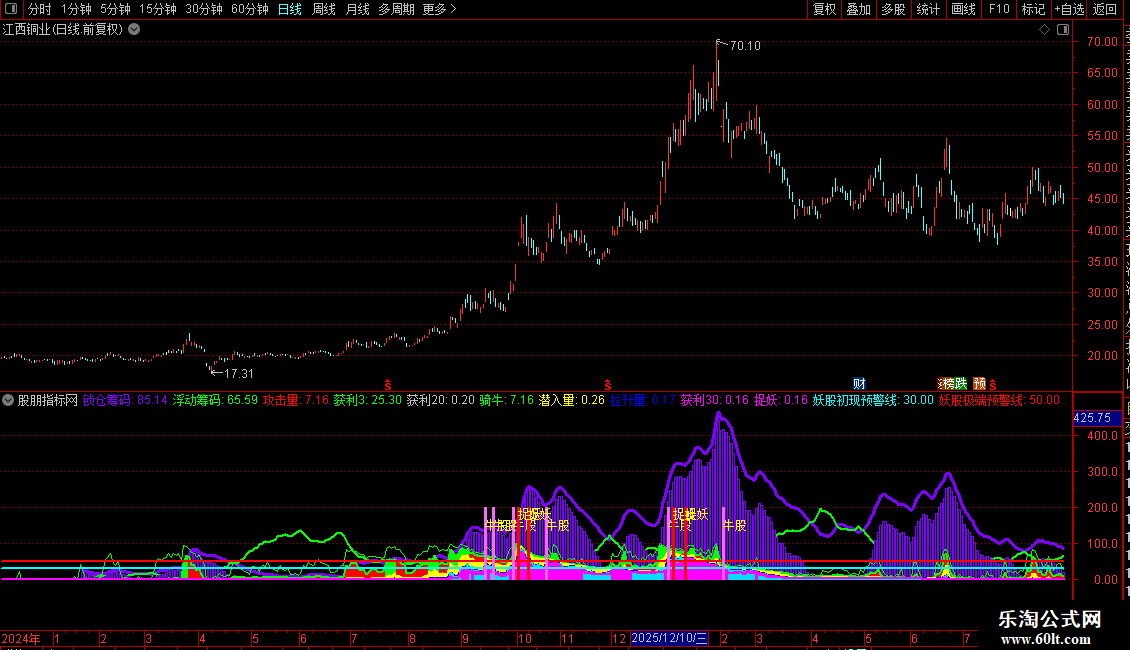Toggle the sidebar panel icon at top-left
Screen dimensions: 1130x650
coord(11,9)
